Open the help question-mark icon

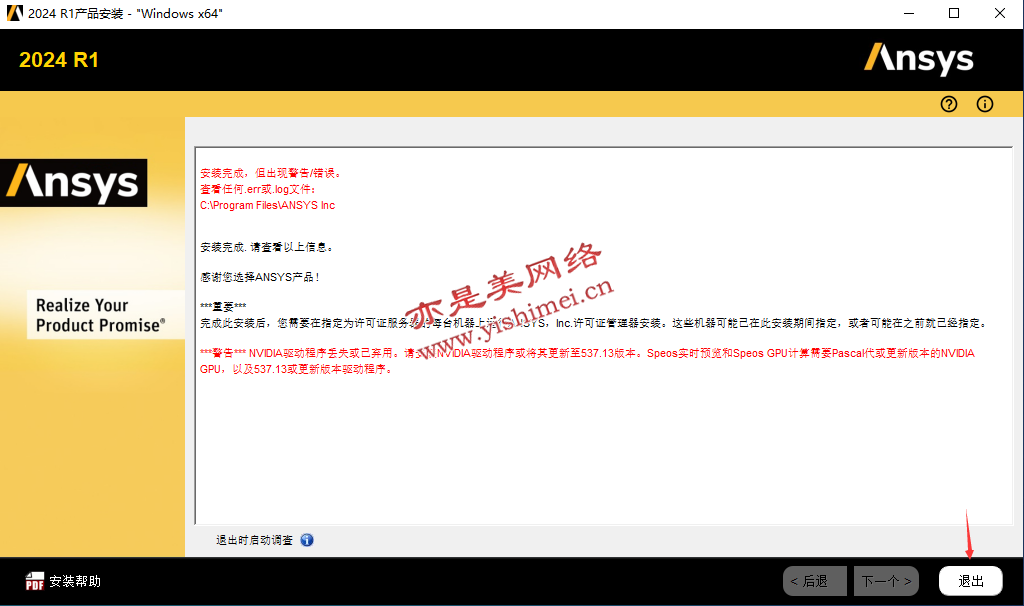(949, 104)
